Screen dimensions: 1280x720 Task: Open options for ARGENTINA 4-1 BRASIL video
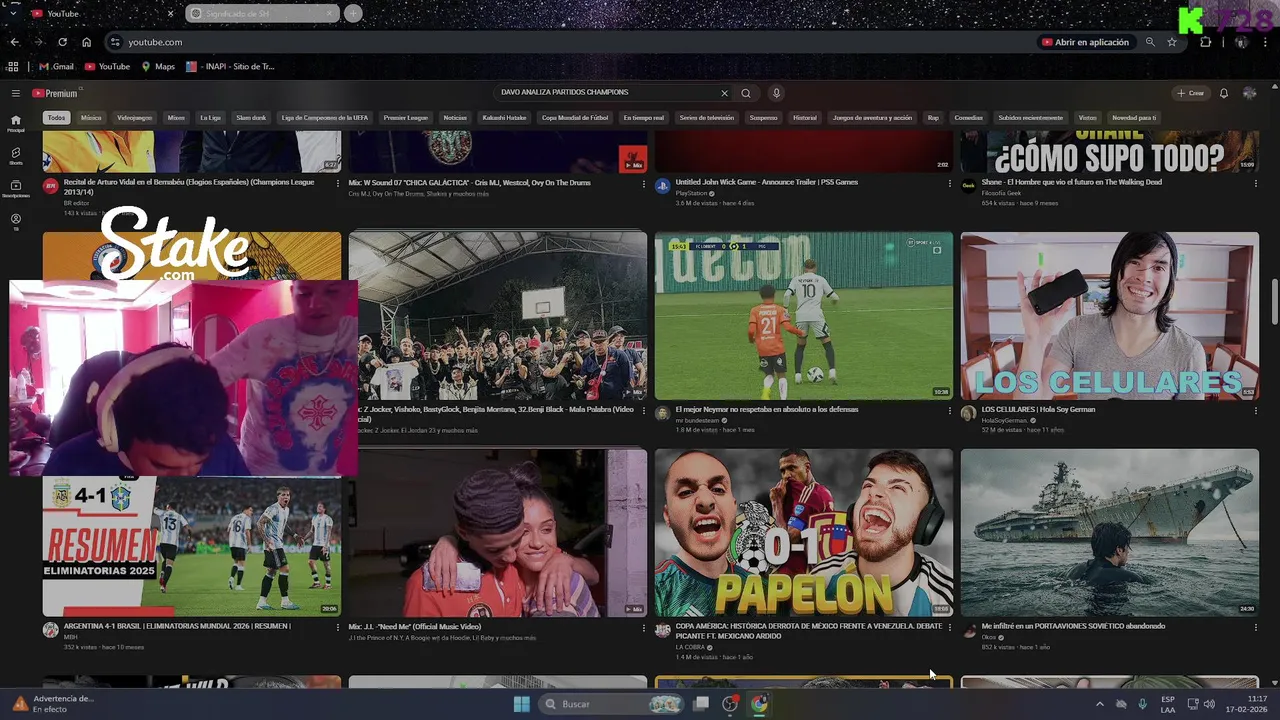click(337, 628)
